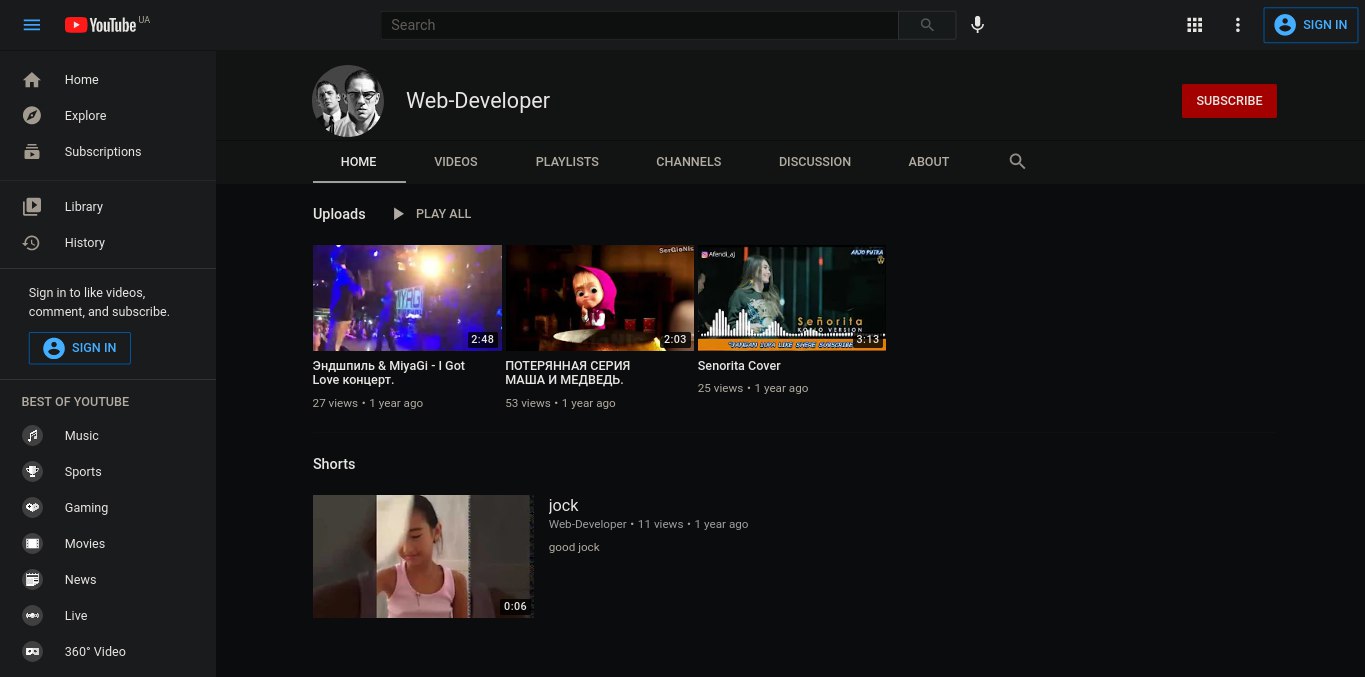Click the Senorita Cover video title
Image resolution: width=1365 pixels, height=677 pixels.
739,366
